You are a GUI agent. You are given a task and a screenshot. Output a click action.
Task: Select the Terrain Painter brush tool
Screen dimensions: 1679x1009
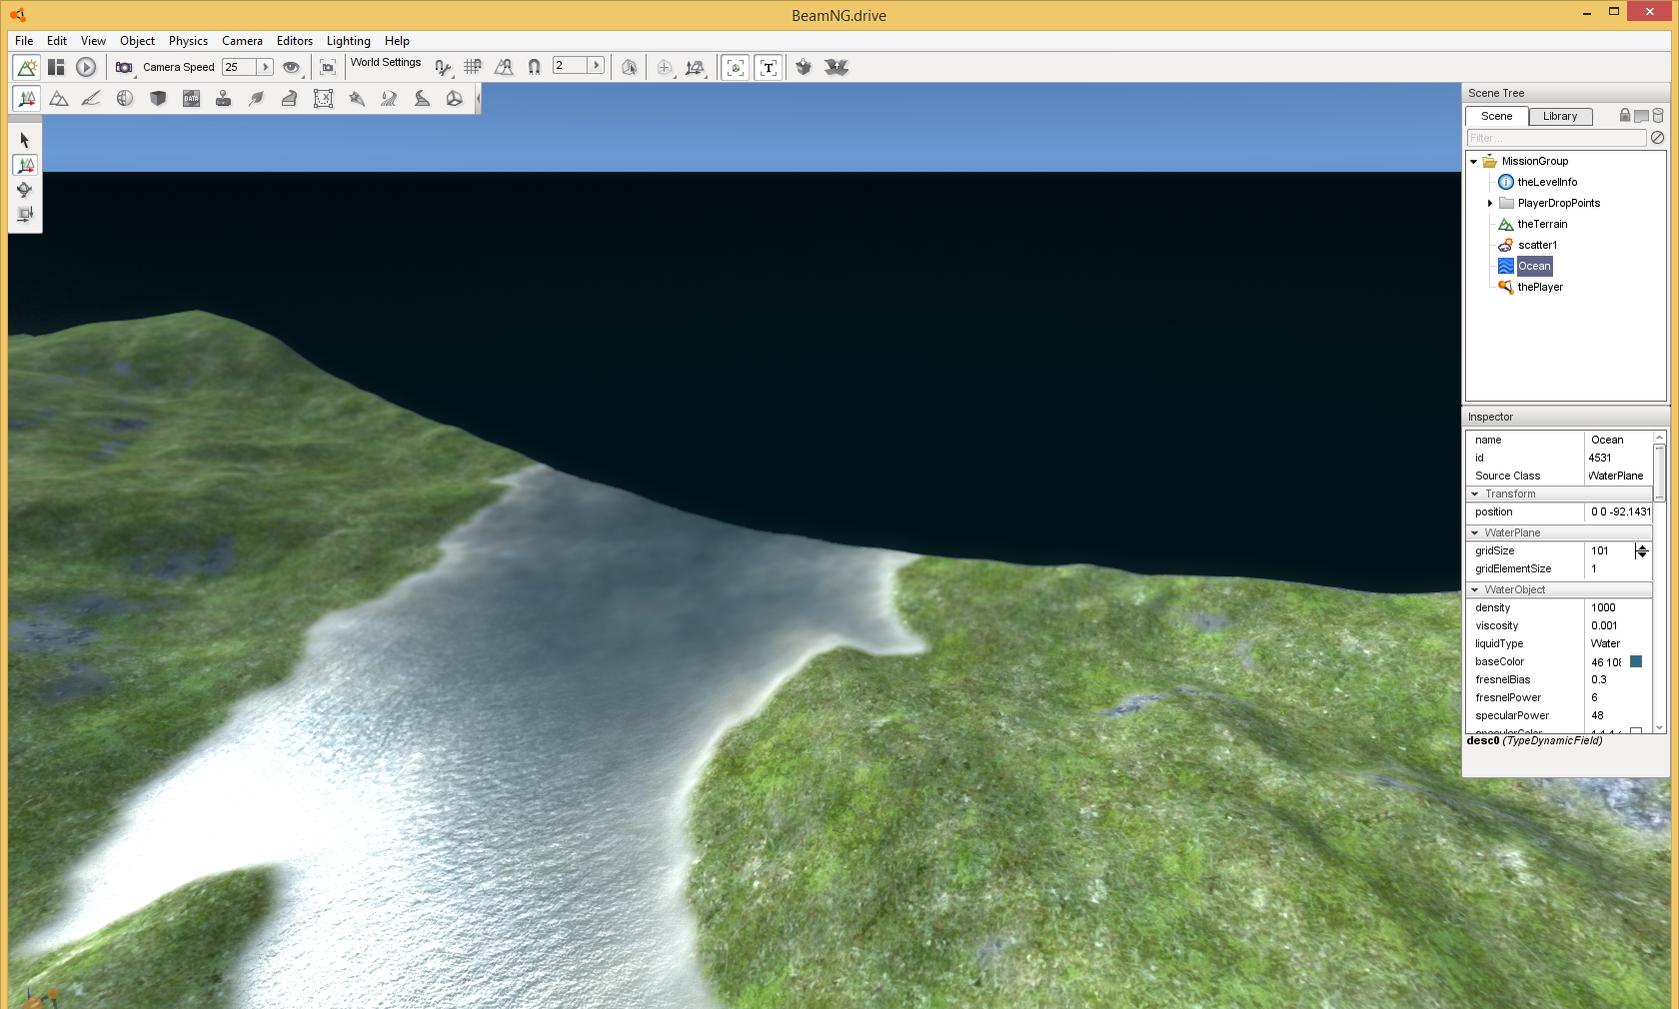coord(91,98)
